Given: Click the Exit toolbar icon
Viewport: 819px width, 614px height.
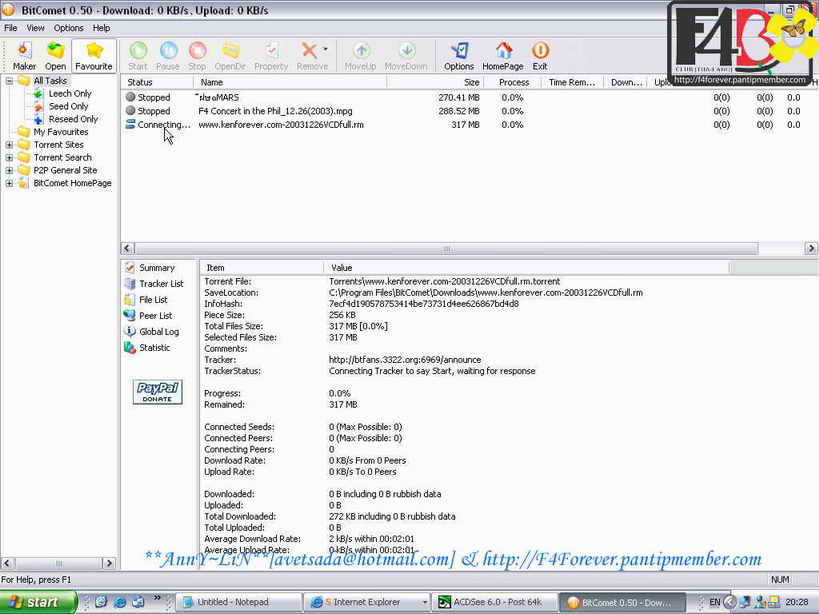Looking at the screenshot, I should [540, 56].
